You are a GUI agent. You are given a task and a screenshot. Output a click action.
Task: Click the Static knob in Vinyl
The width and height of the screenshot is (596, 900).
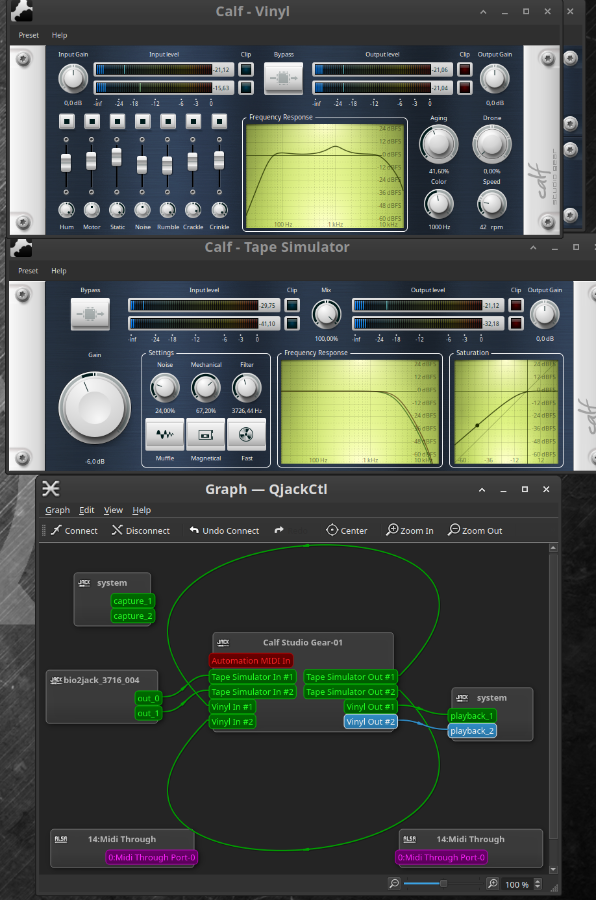coord(117,210)
